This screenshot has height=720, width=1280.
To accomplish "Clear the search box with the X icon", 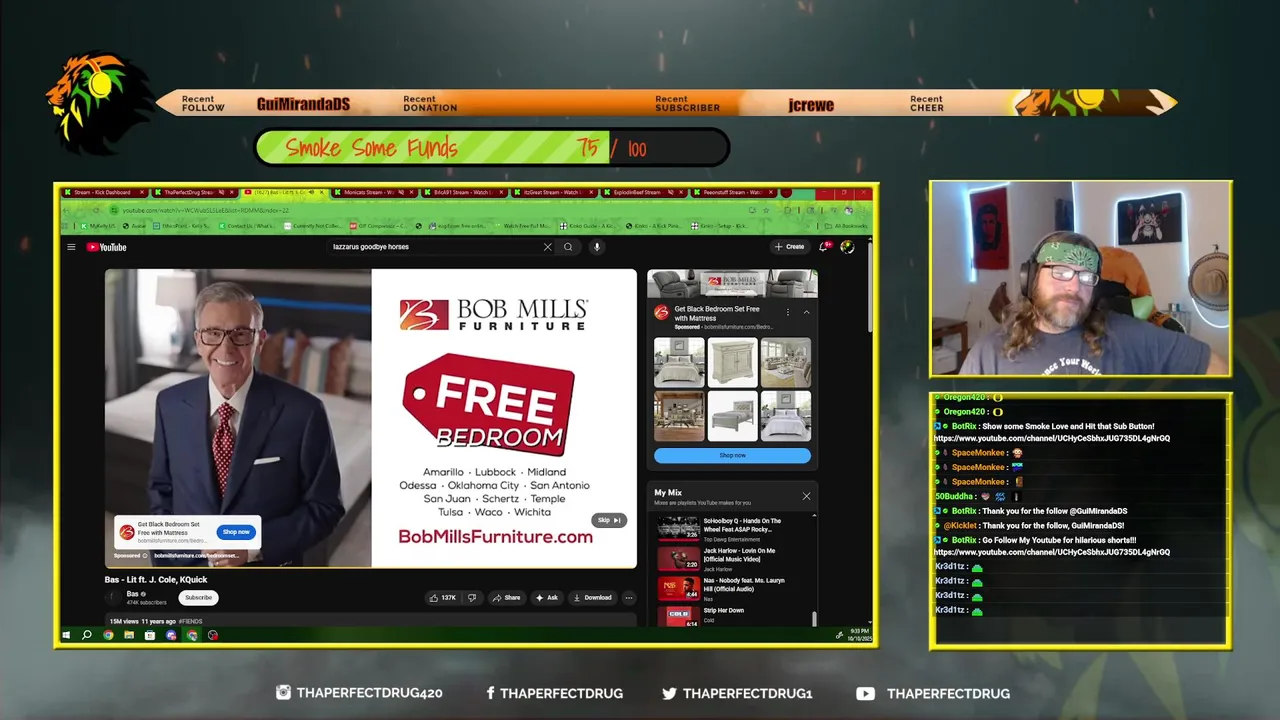I will [x=547, y=247].
